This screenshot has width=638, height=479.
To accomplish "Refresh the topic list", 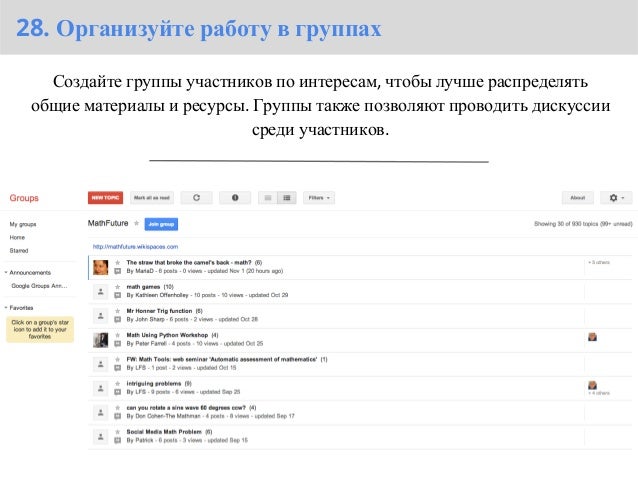I will click(x=197, y=198).
